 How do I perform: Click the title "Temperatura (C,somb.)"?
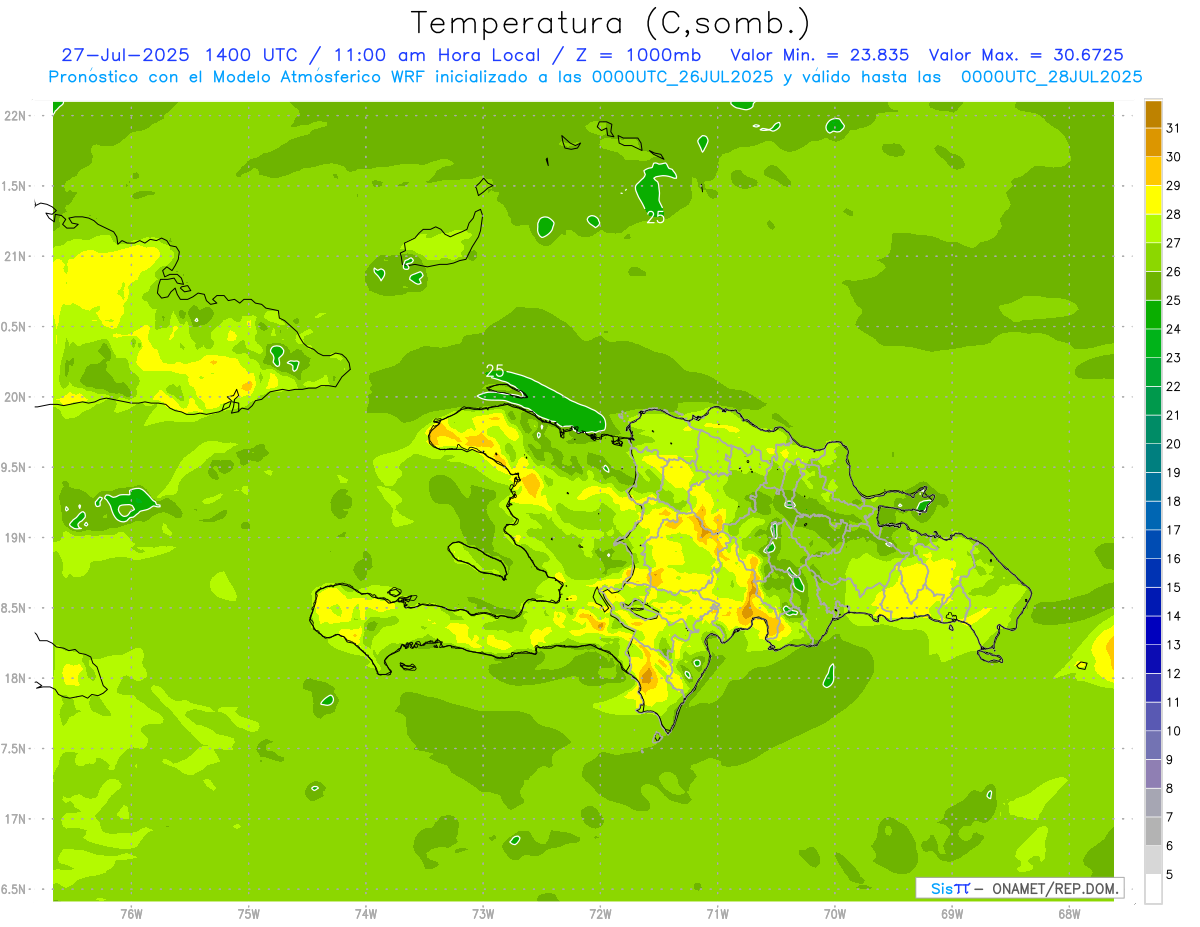click(x=610, y=23)
